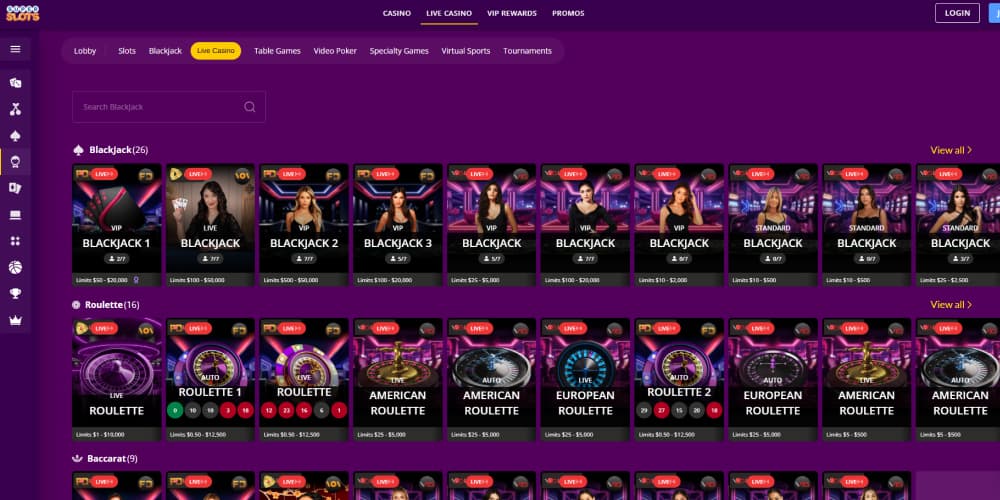1000x500 pixels.
Task: Open the VIP Blackjack 2 game card
Action: pyautogui.click(x=304, y=224)
